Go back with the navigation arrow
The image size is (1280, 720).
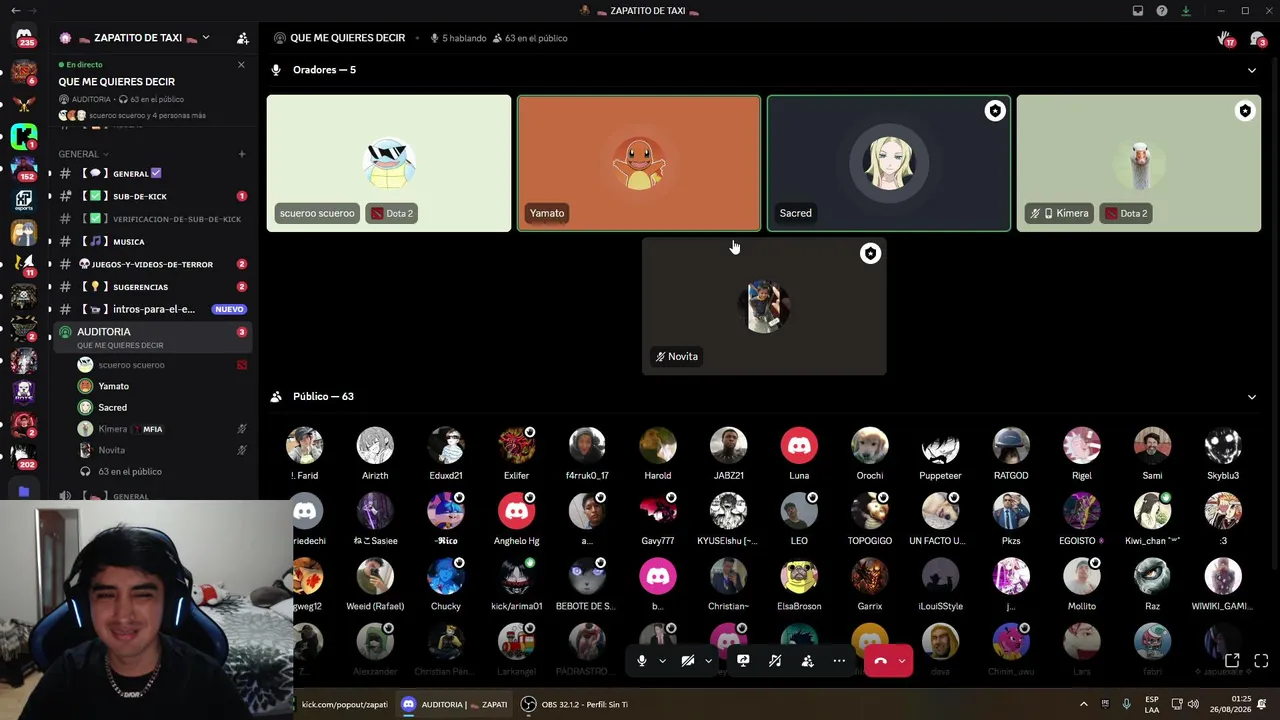point(15,11)
